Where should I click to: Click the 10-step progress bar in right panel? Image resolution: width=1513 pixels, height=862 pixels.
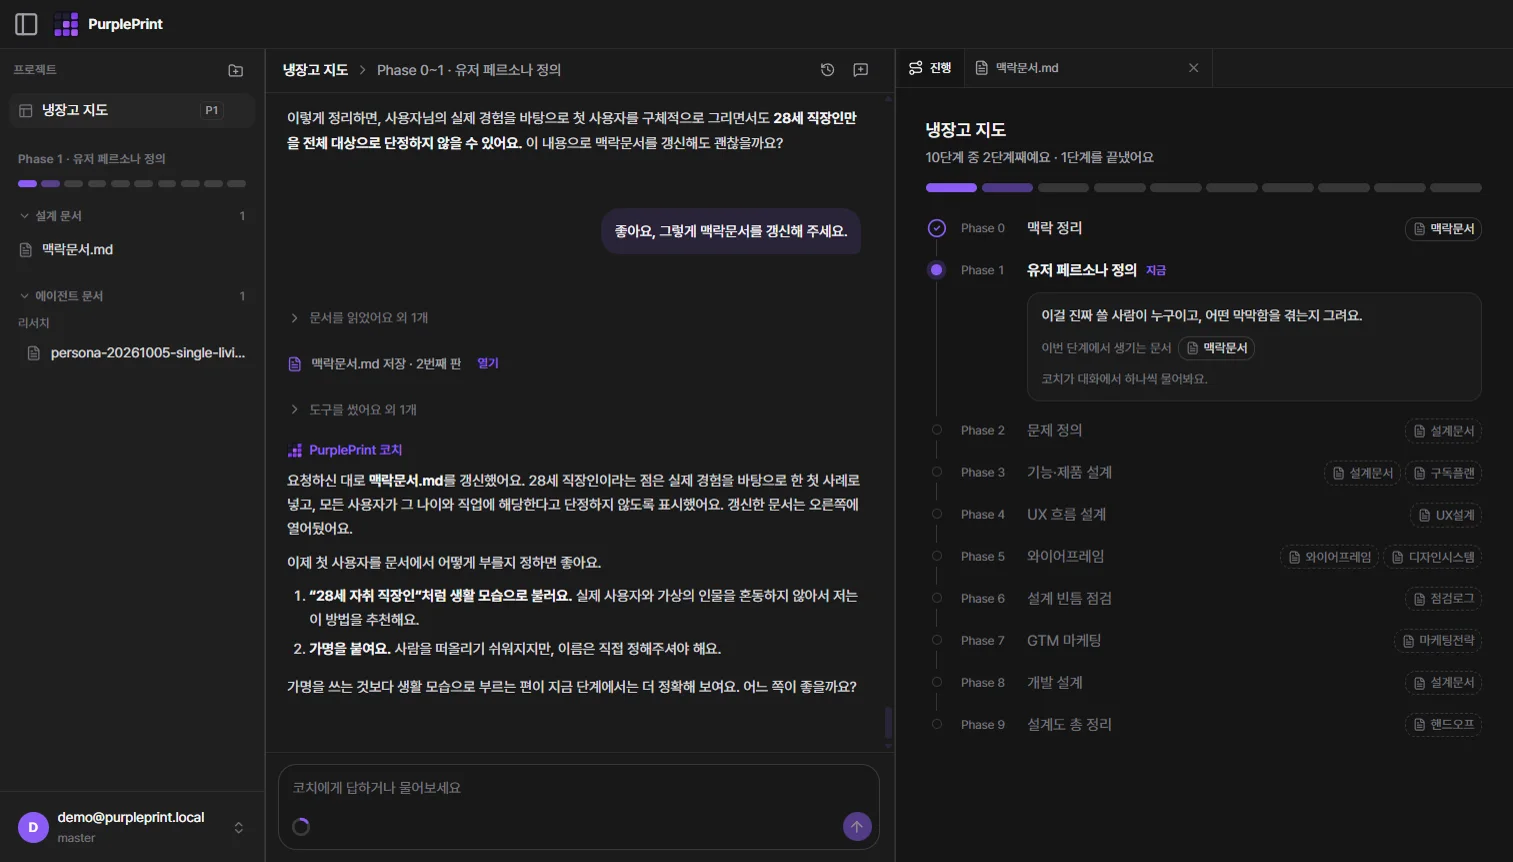[1204, 188]
